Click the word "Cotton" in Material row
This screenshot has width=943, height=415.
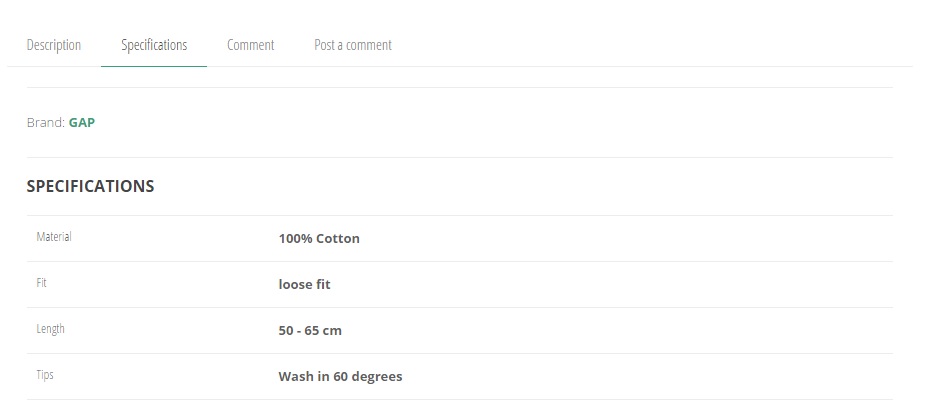click(x=338, y=239)
